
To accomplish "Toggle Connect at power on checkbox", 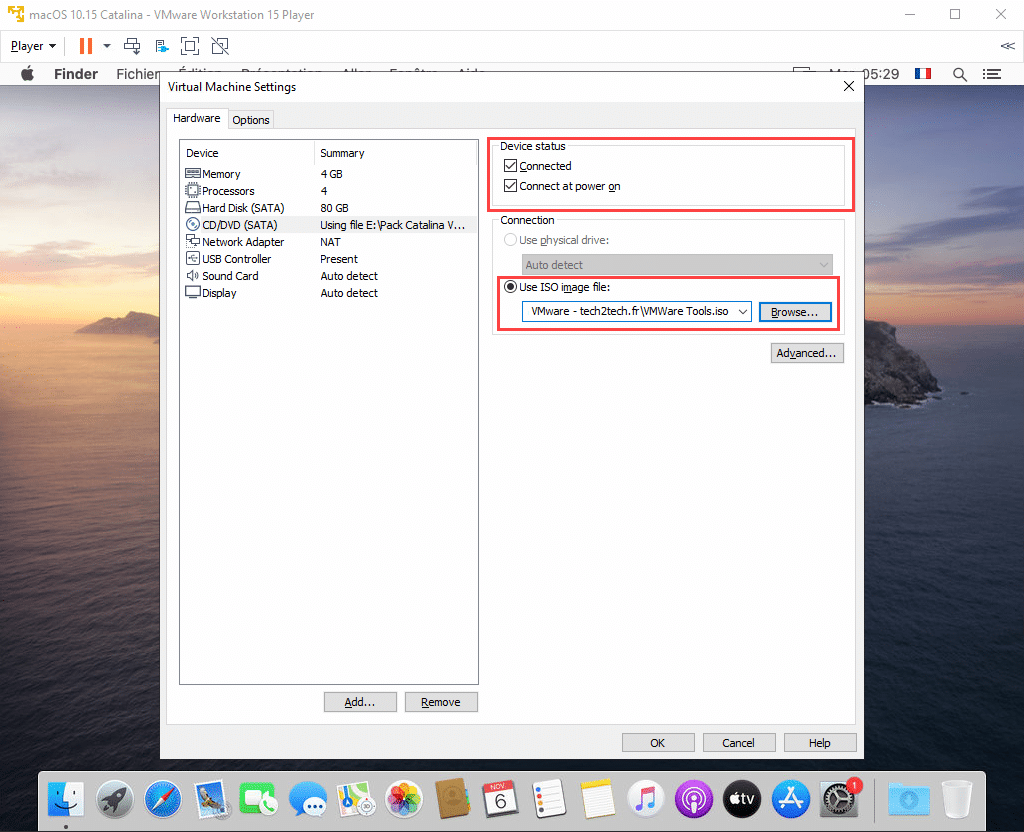I will click(511, 186).
